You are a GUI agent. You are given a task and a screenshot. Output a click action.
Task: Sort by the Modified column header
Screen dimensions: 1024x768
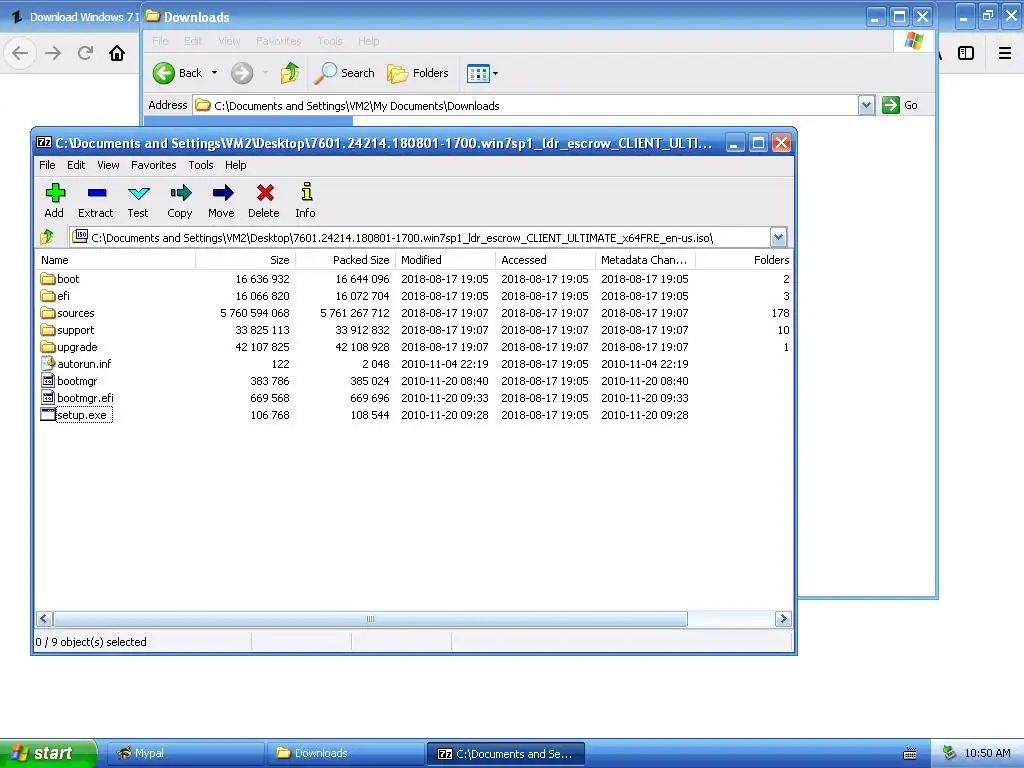coord(445,260)
